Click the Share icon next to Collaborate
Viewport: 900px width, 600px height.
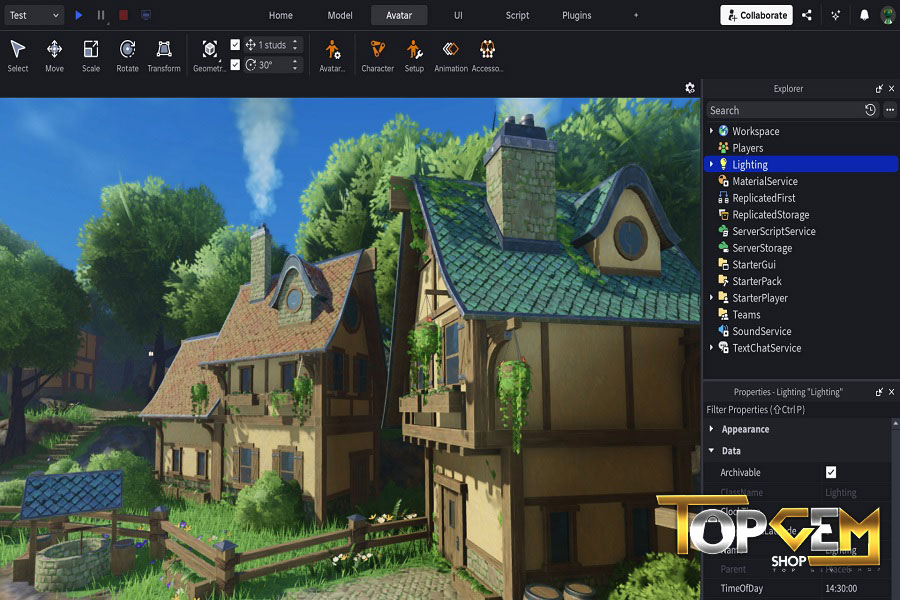pos(807,15)
